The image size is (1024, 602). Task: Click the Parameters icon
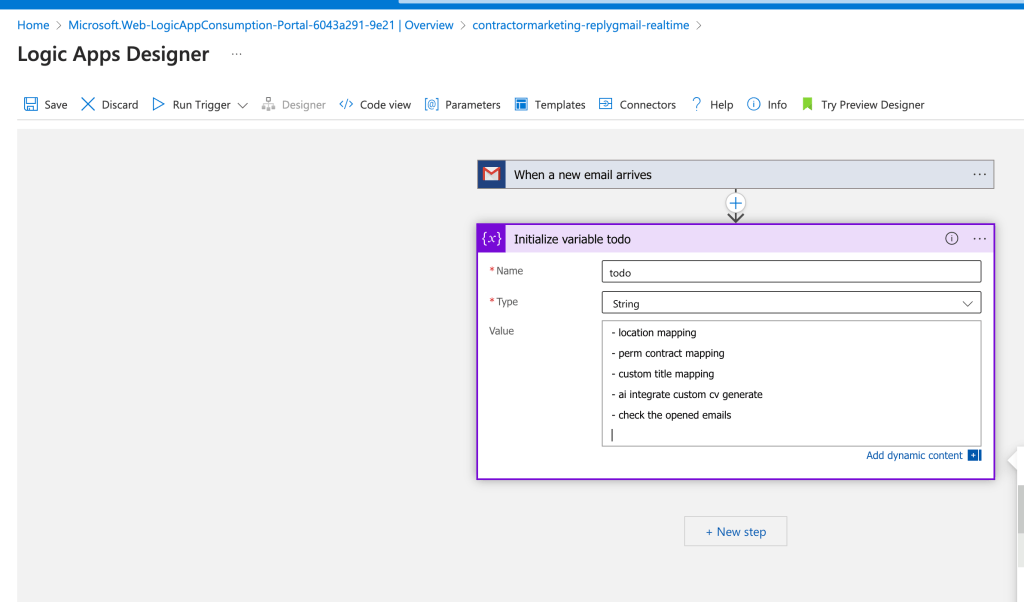tap(431, 104)
